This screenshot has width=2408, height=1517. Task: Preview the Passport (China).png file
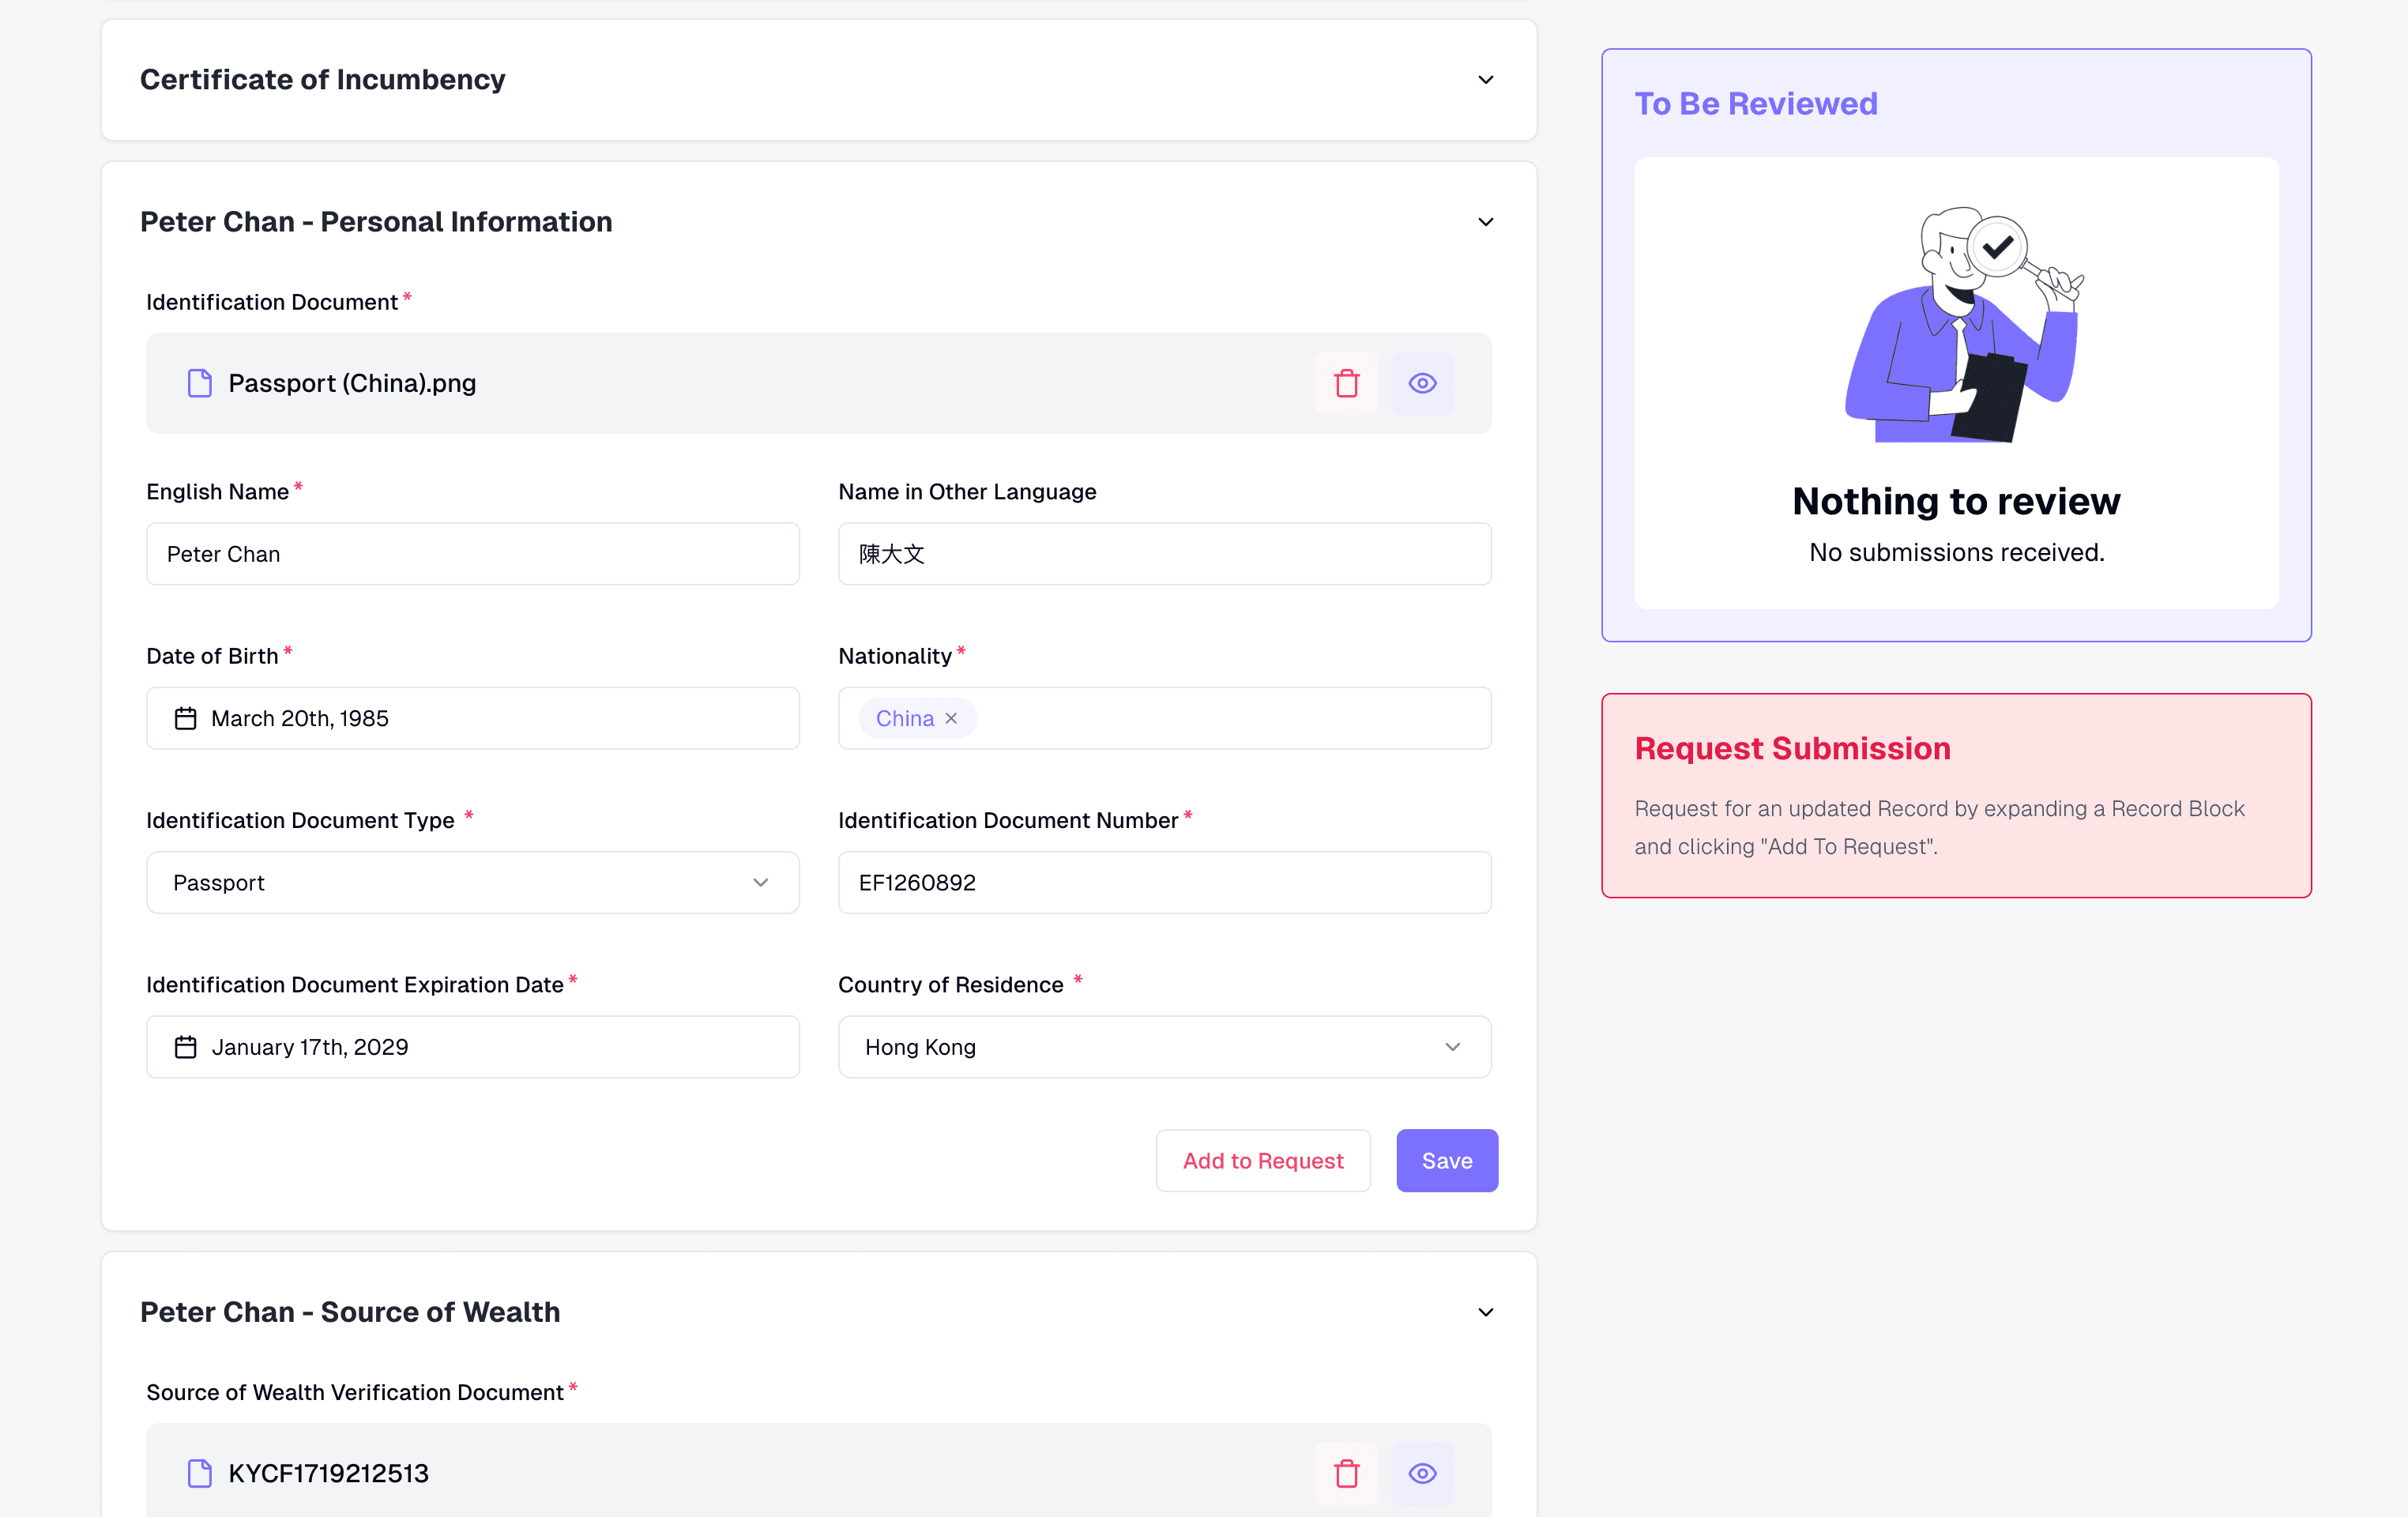point(1422,383)
